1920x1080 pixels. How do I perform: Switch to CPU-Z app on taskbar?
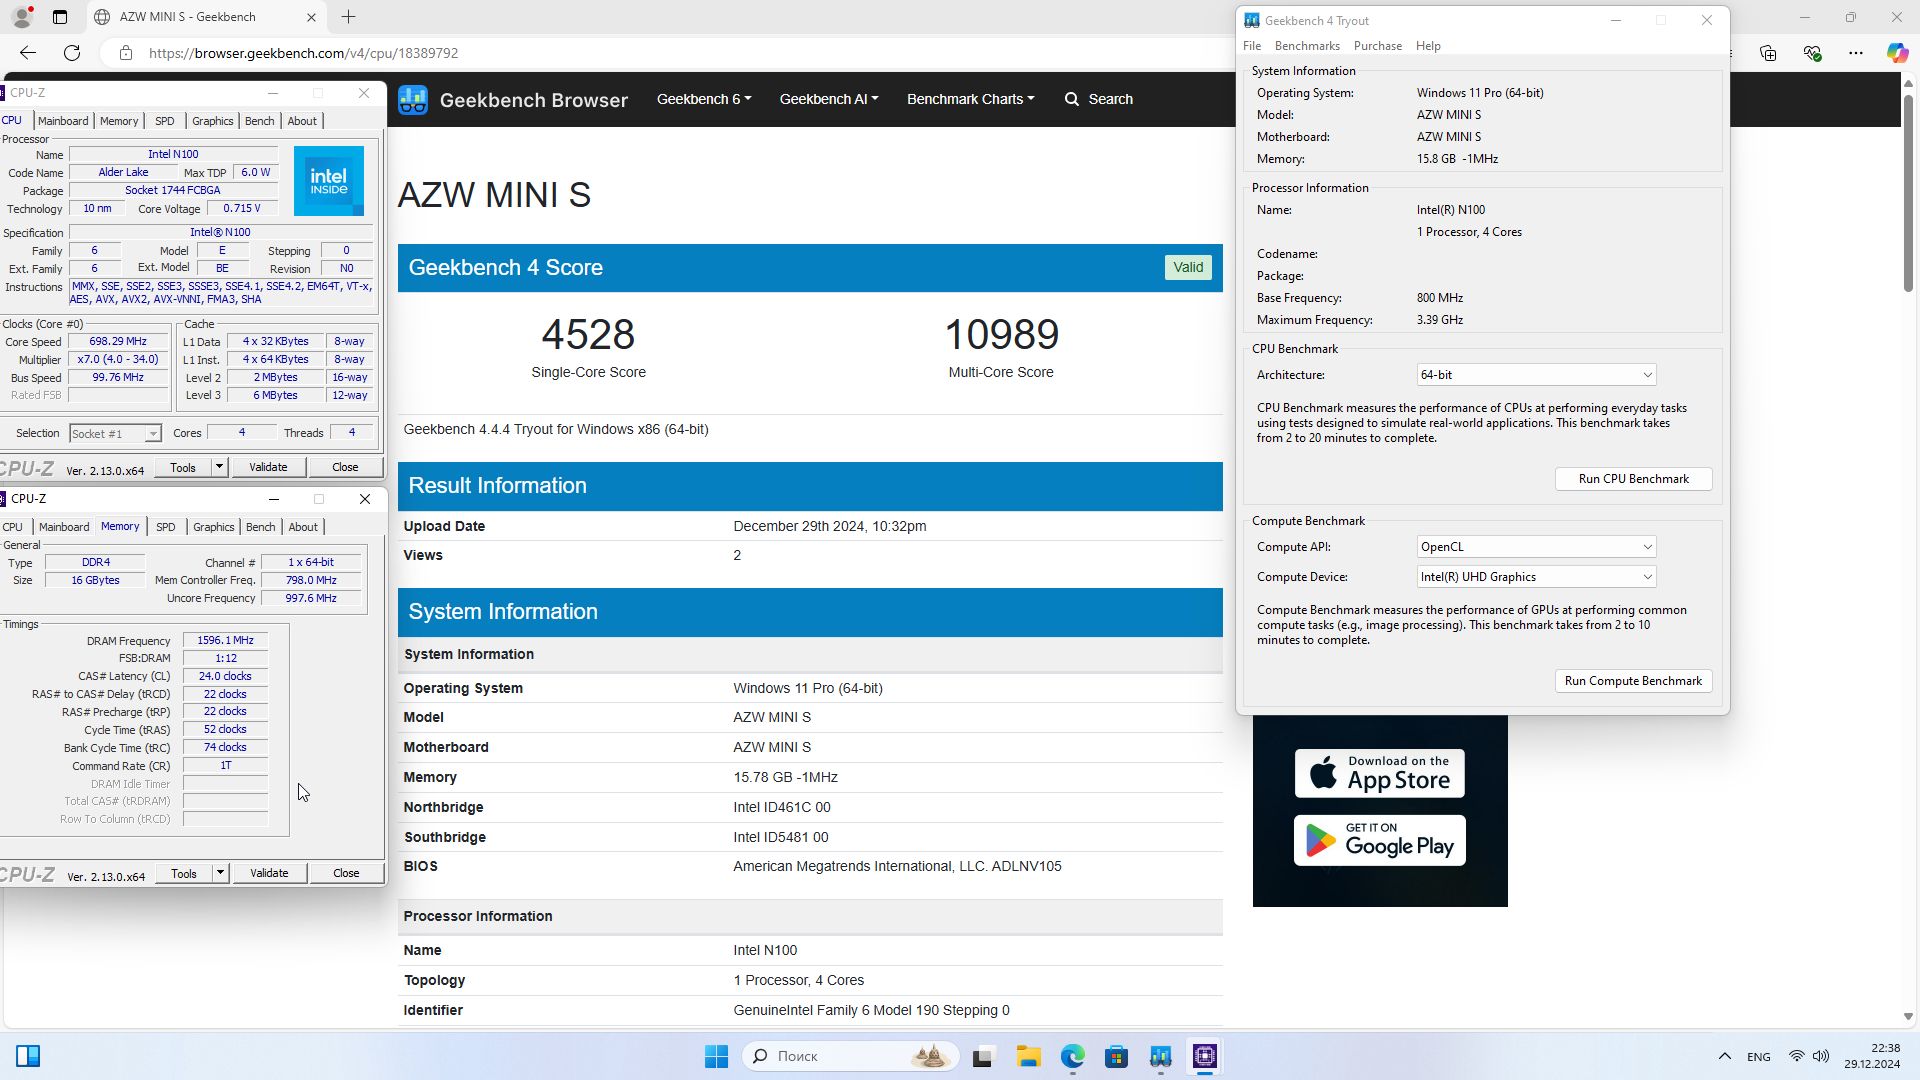pos(1205,1056)
